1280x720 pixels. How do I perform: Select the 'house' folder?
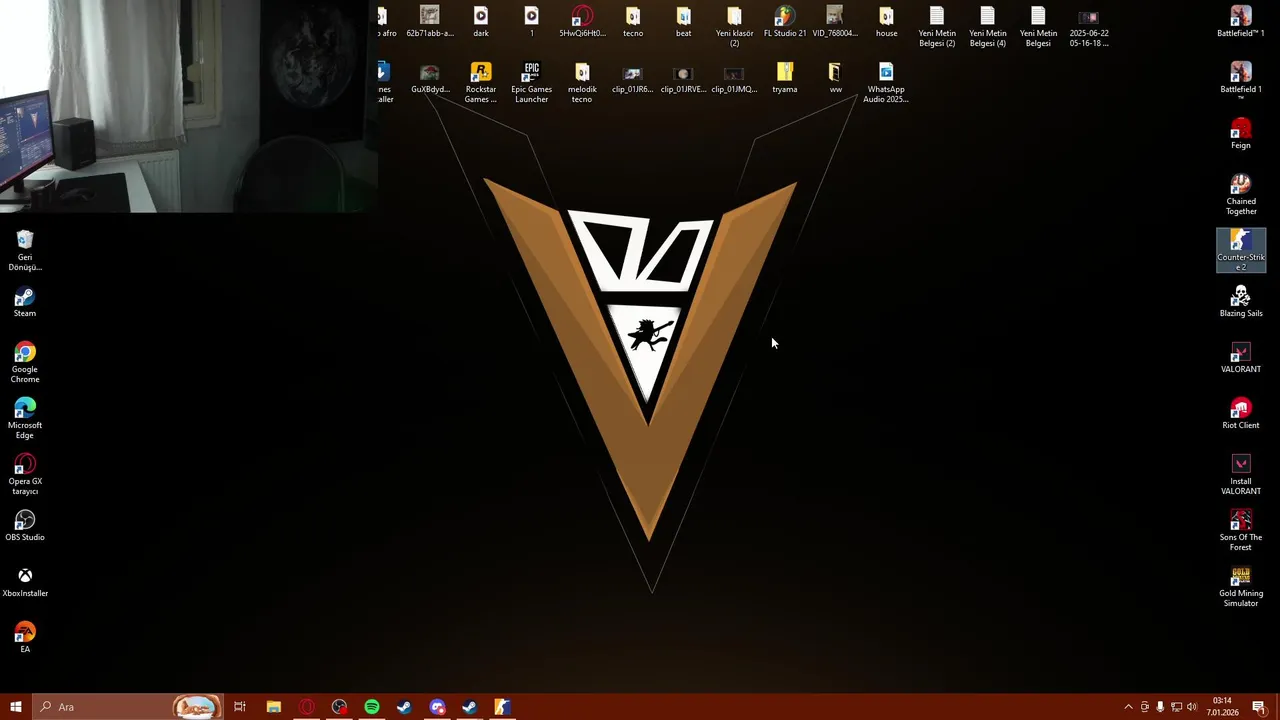point(886,22)
